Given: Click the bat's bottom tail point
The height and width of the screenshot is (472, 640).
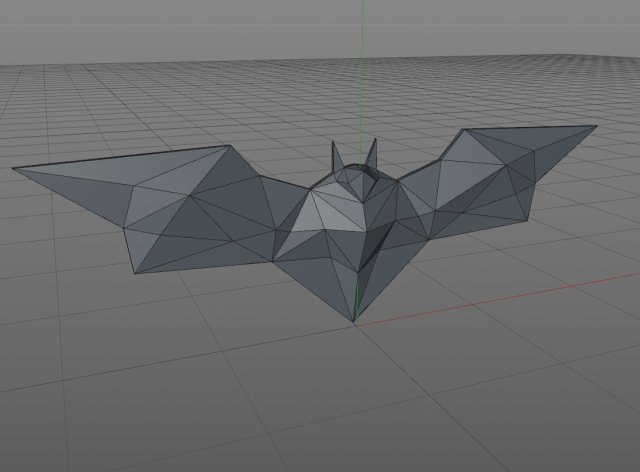Looking at the screenshot, I should [x=354, y=320].
